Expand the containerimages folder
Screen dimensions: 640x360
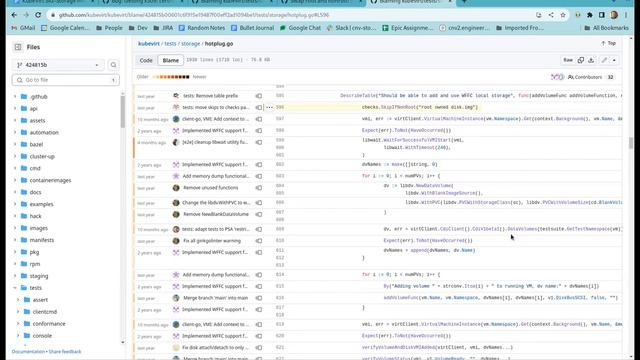tap(15, 180)
